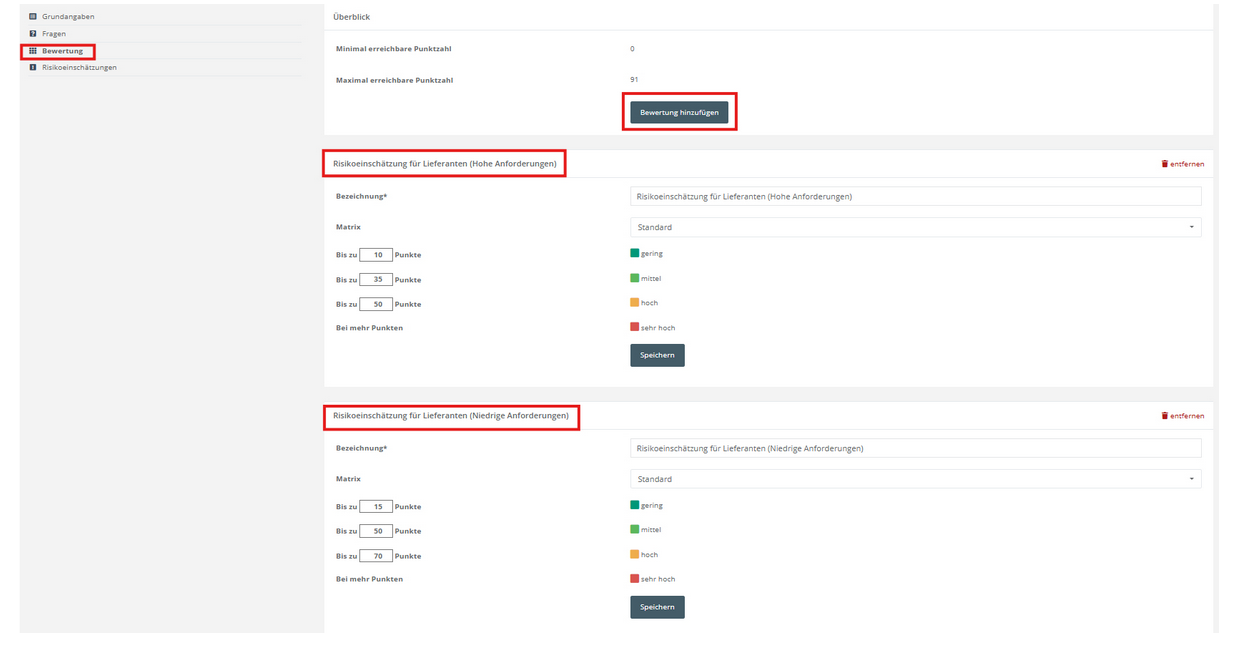Click the points field showing 35
The height and width of the screenshot is (656, 1249).
(376, 280)
